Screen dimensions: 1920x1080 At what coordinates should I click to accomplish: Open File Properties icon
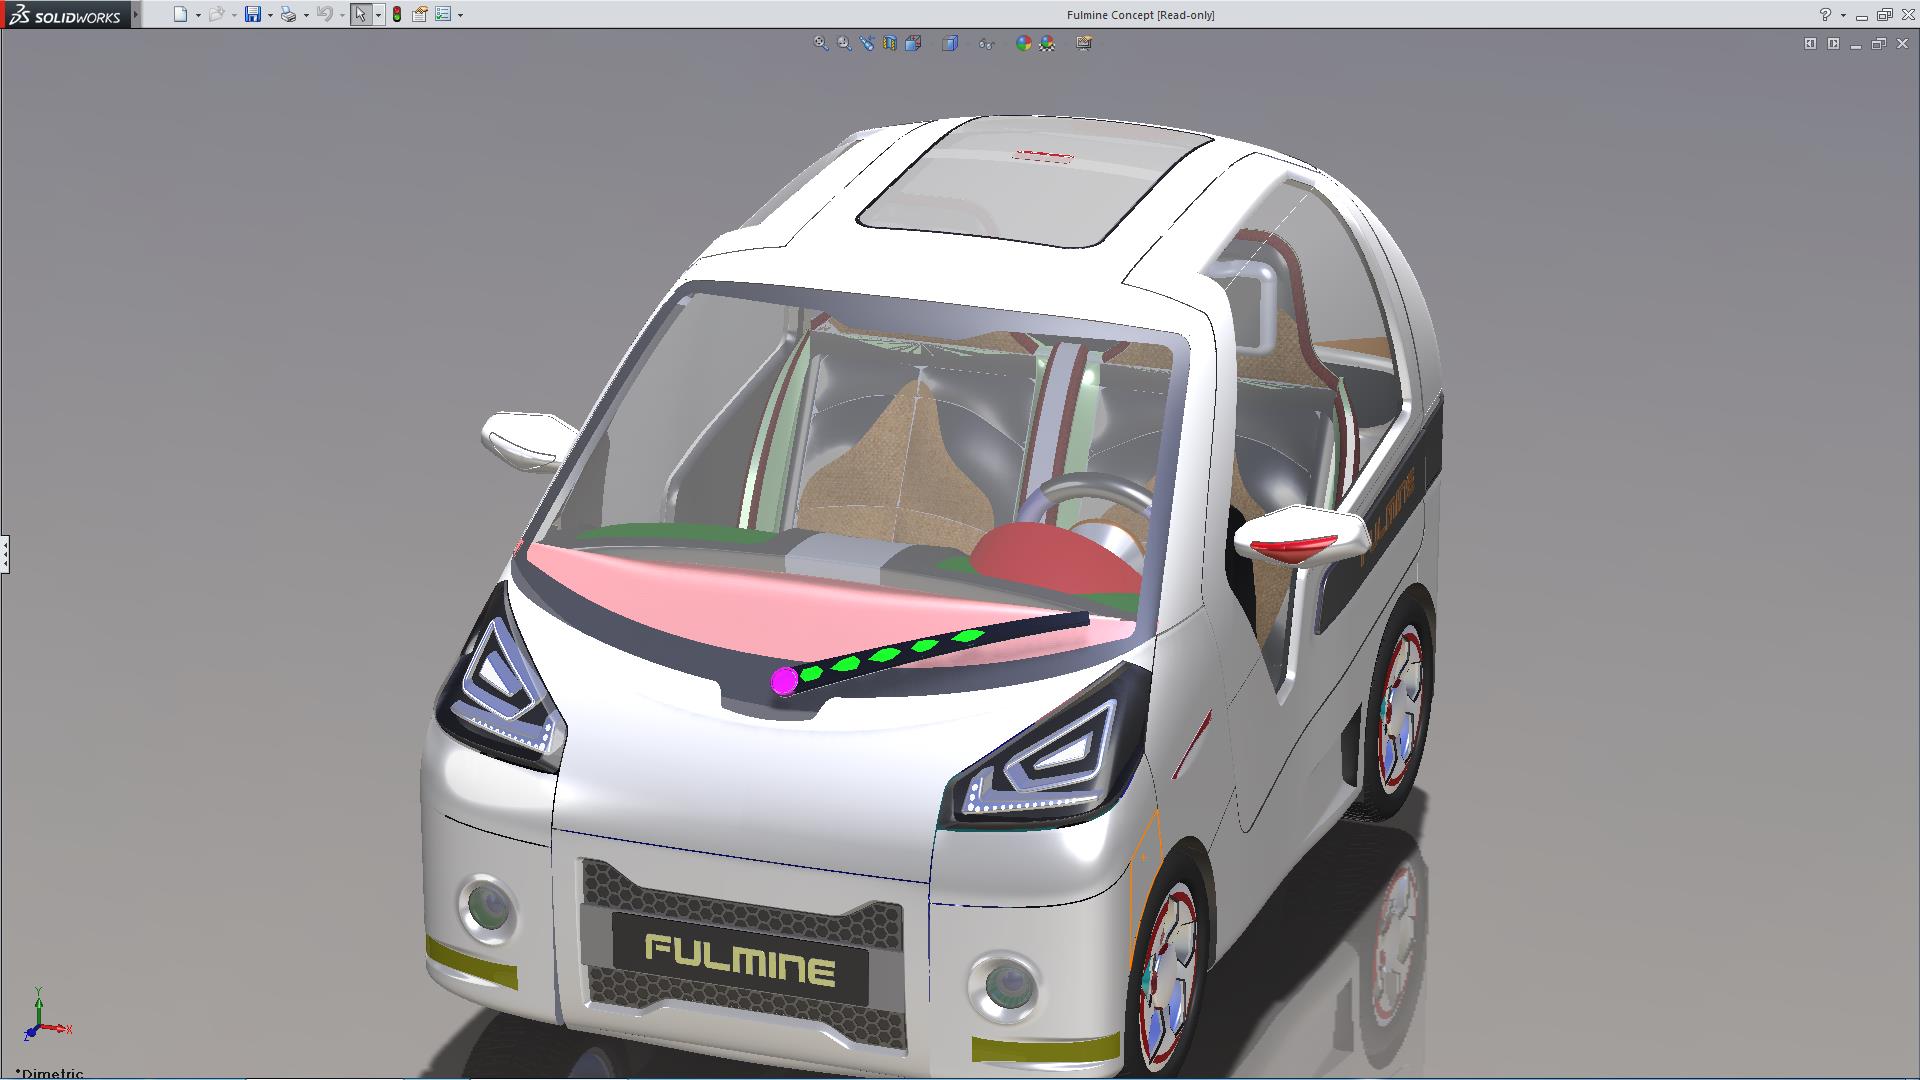[x=420, y=14]
